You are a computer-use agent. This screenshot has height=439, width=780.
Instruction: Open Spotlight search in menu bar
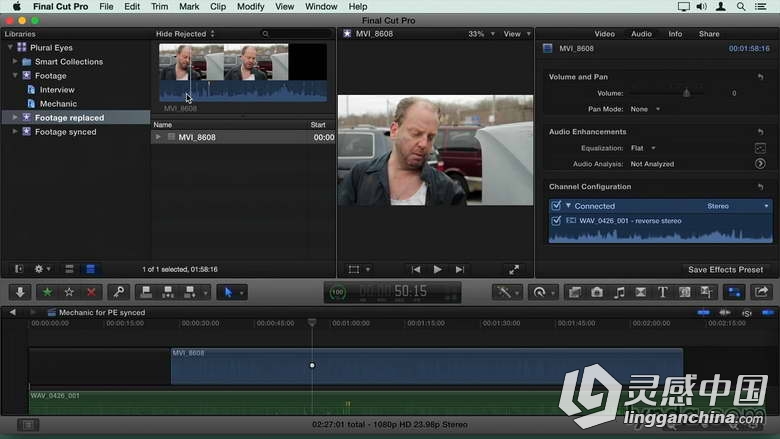point(741,6)
